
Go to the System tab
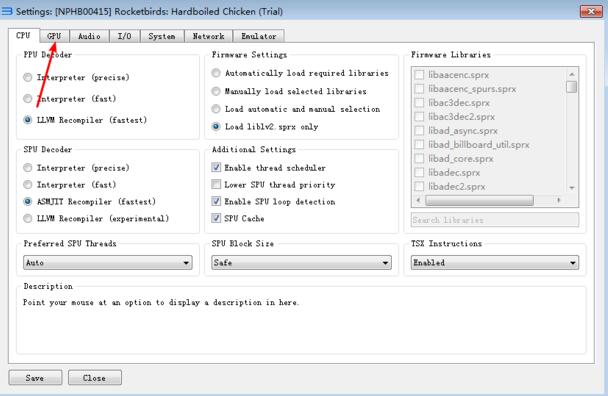pos(162,36)
